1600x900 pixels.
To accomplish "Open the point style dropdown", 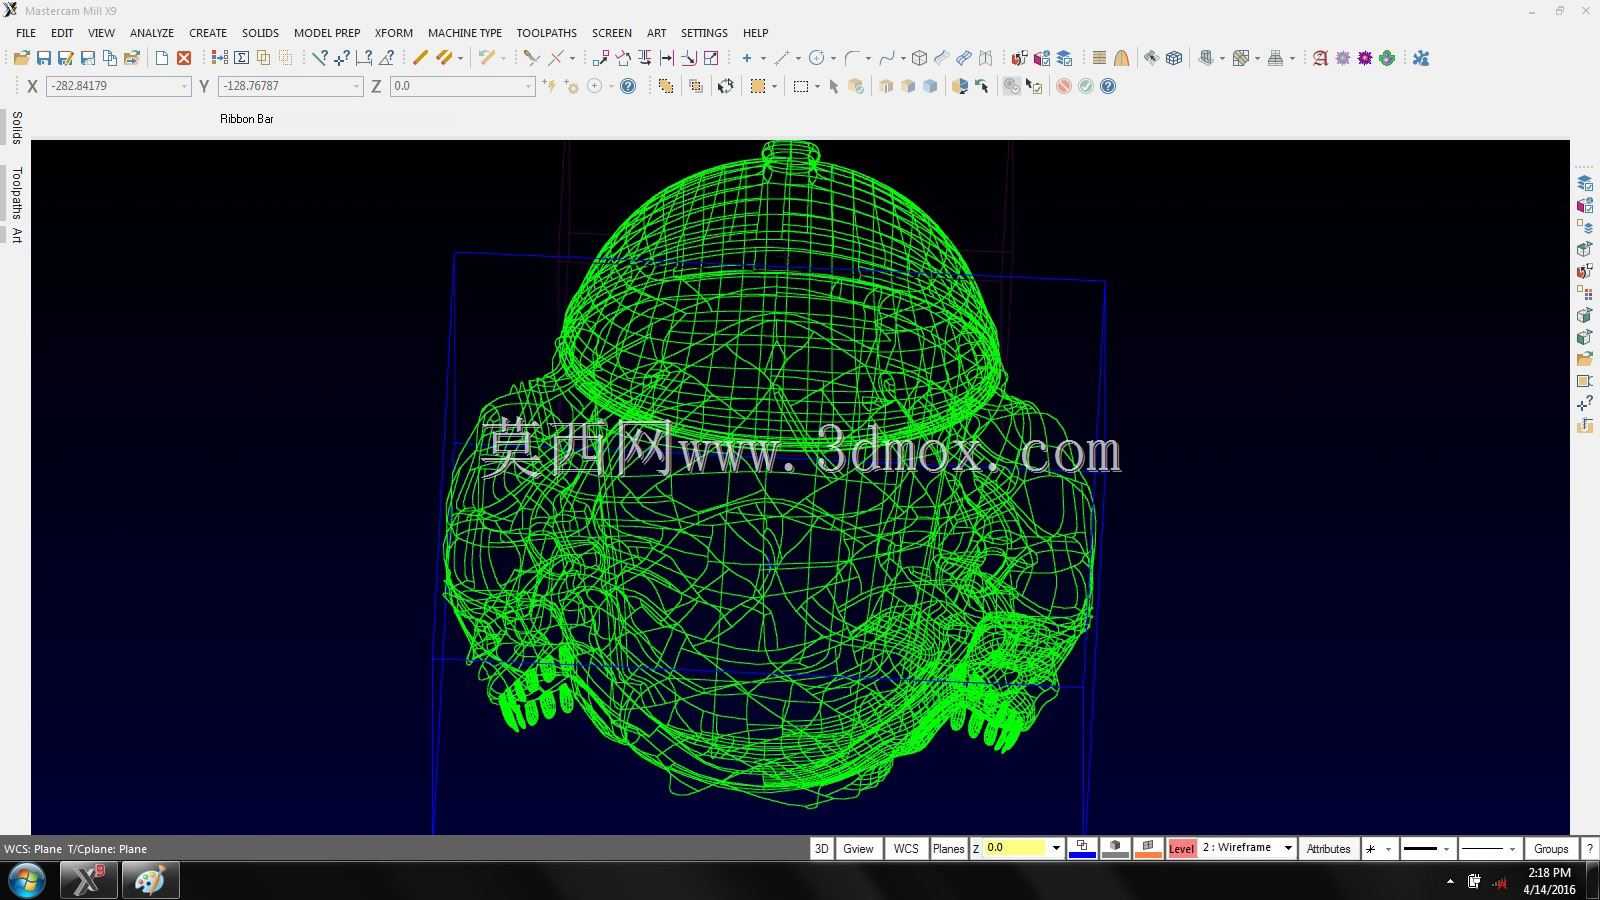I will coord(1388,849).
